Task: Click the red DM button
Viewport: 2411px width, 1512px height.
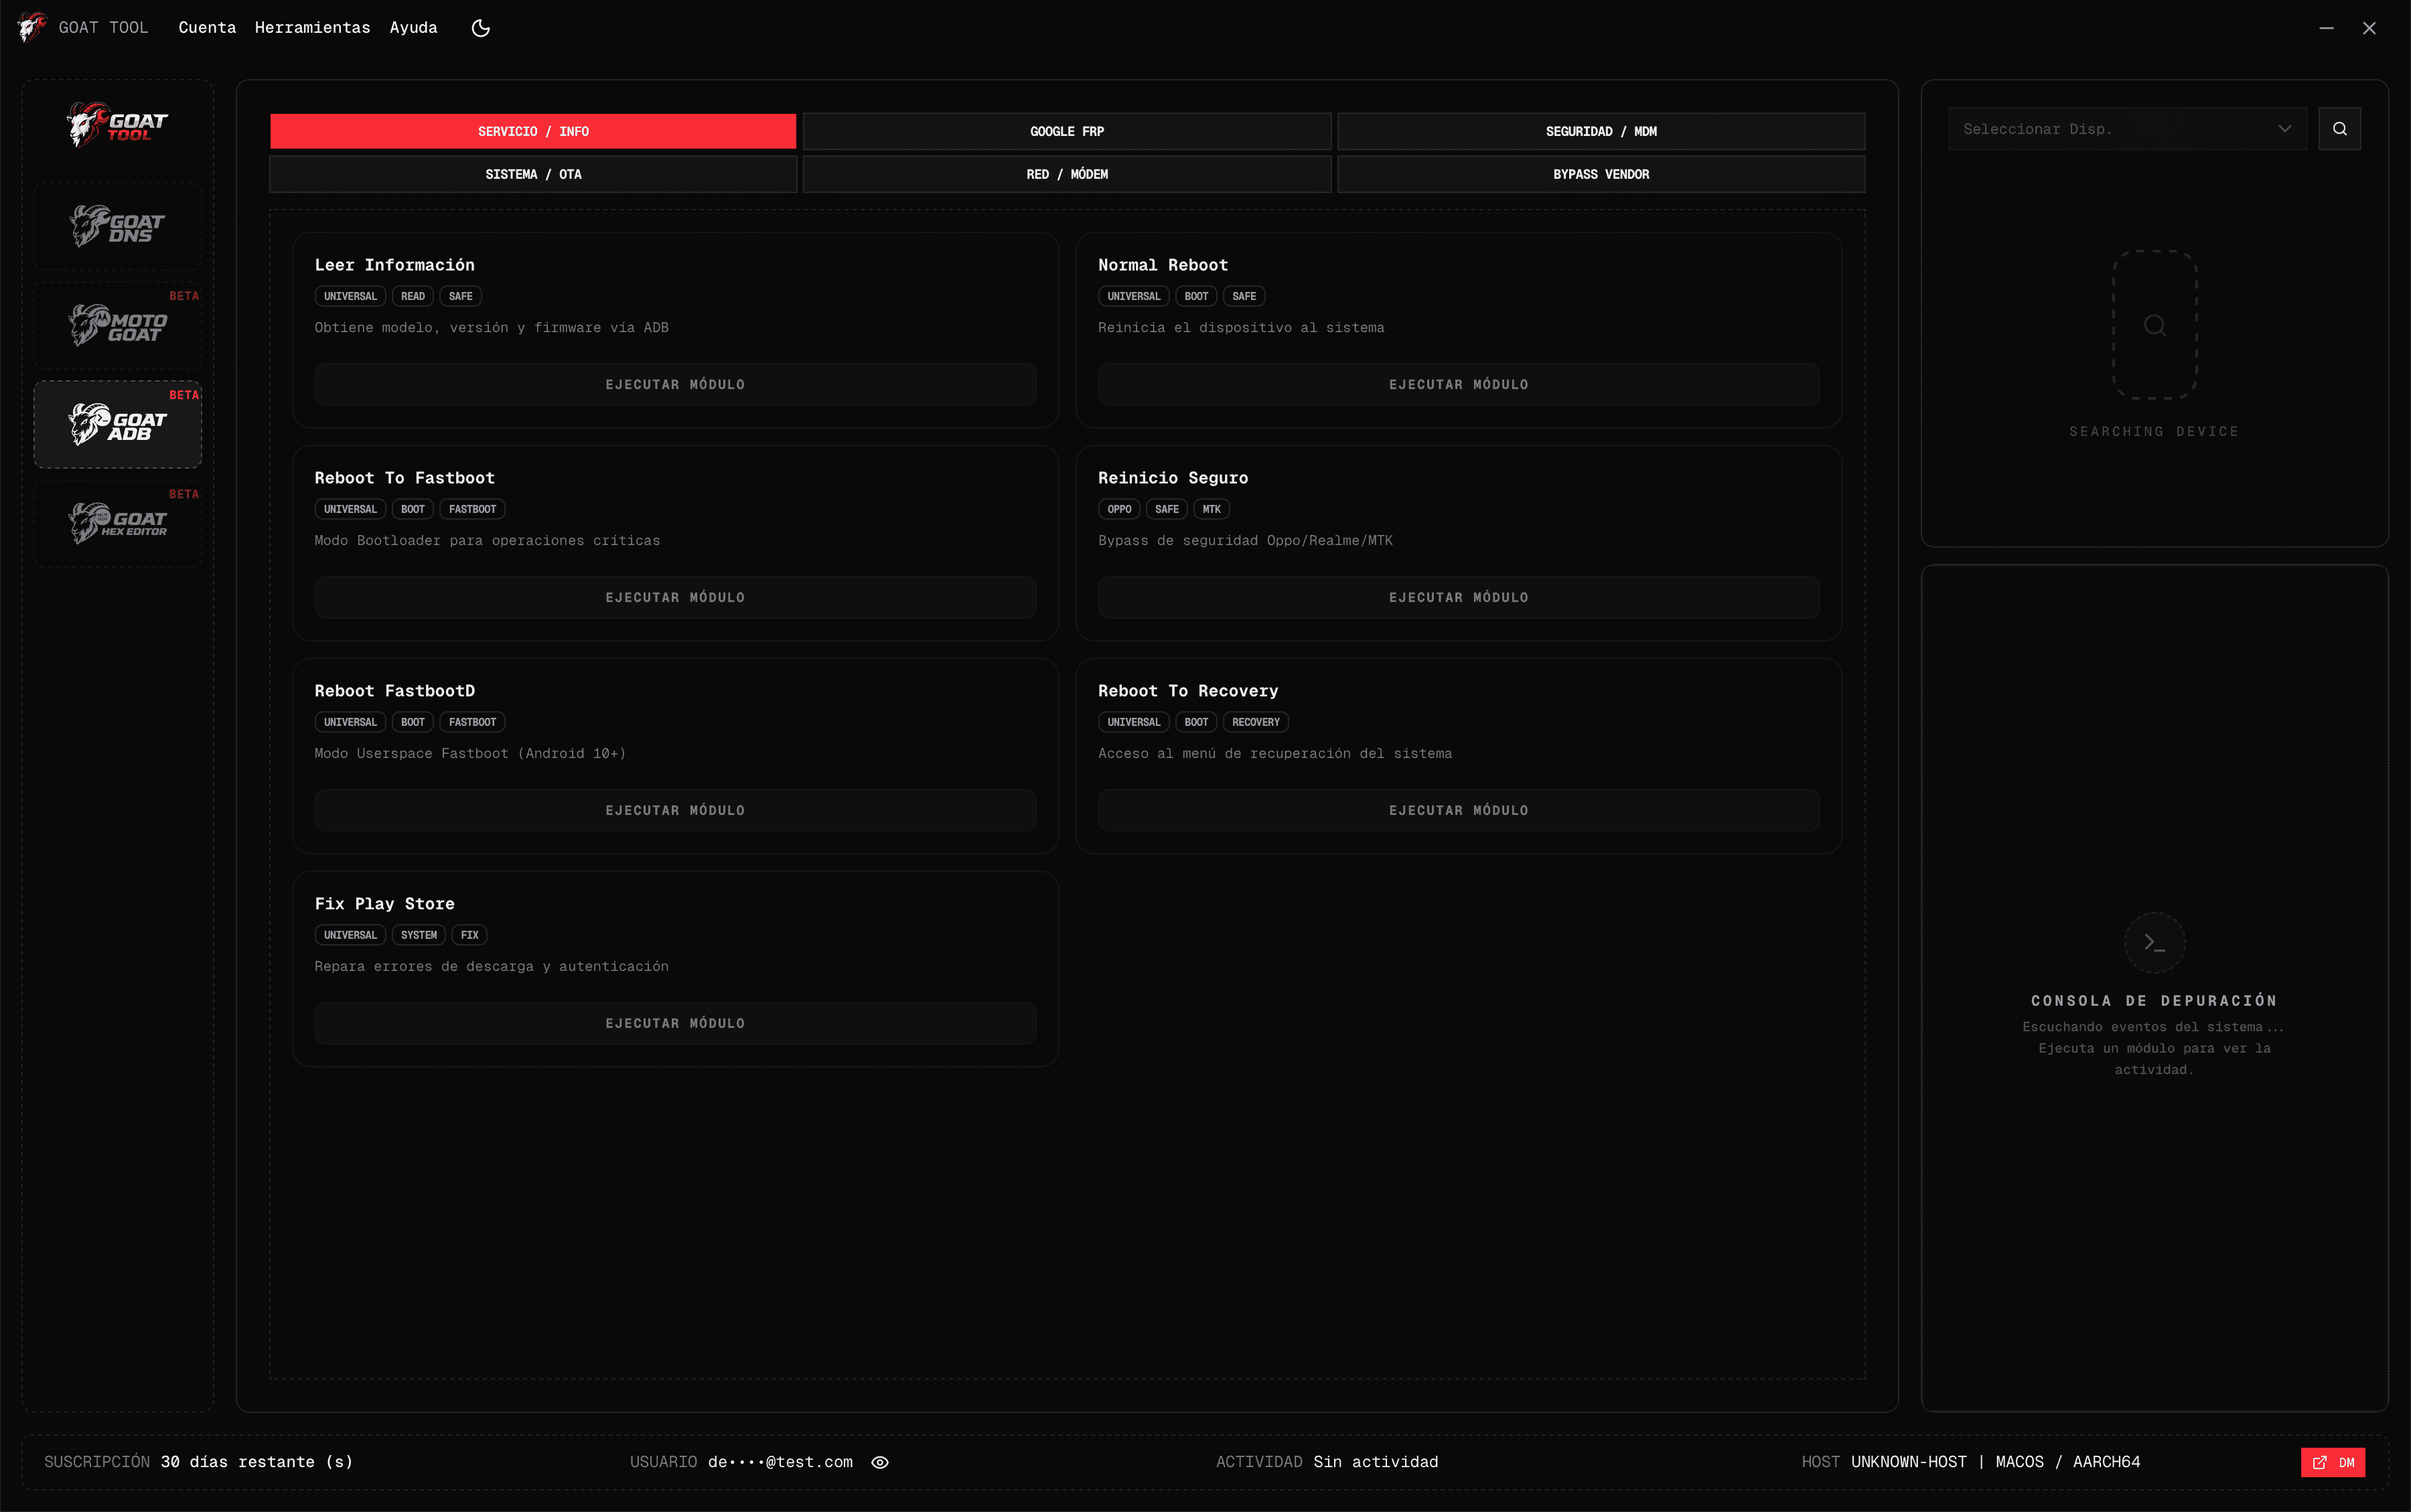Action: (x=2332, y=1462)
